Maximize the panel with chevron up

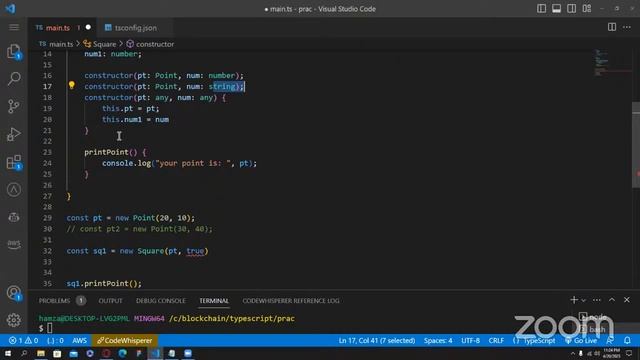(x=612, y=300)
